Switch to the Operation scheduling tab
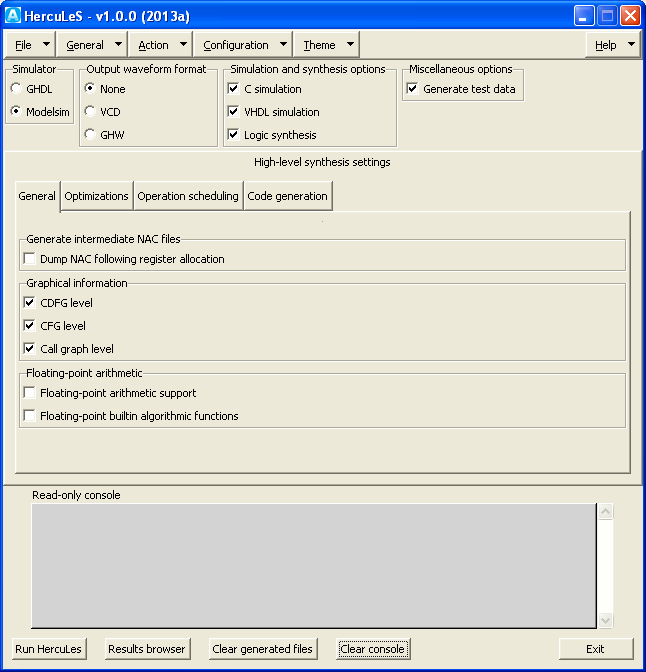This screenshot has width=646, height=672. [188, 196]
